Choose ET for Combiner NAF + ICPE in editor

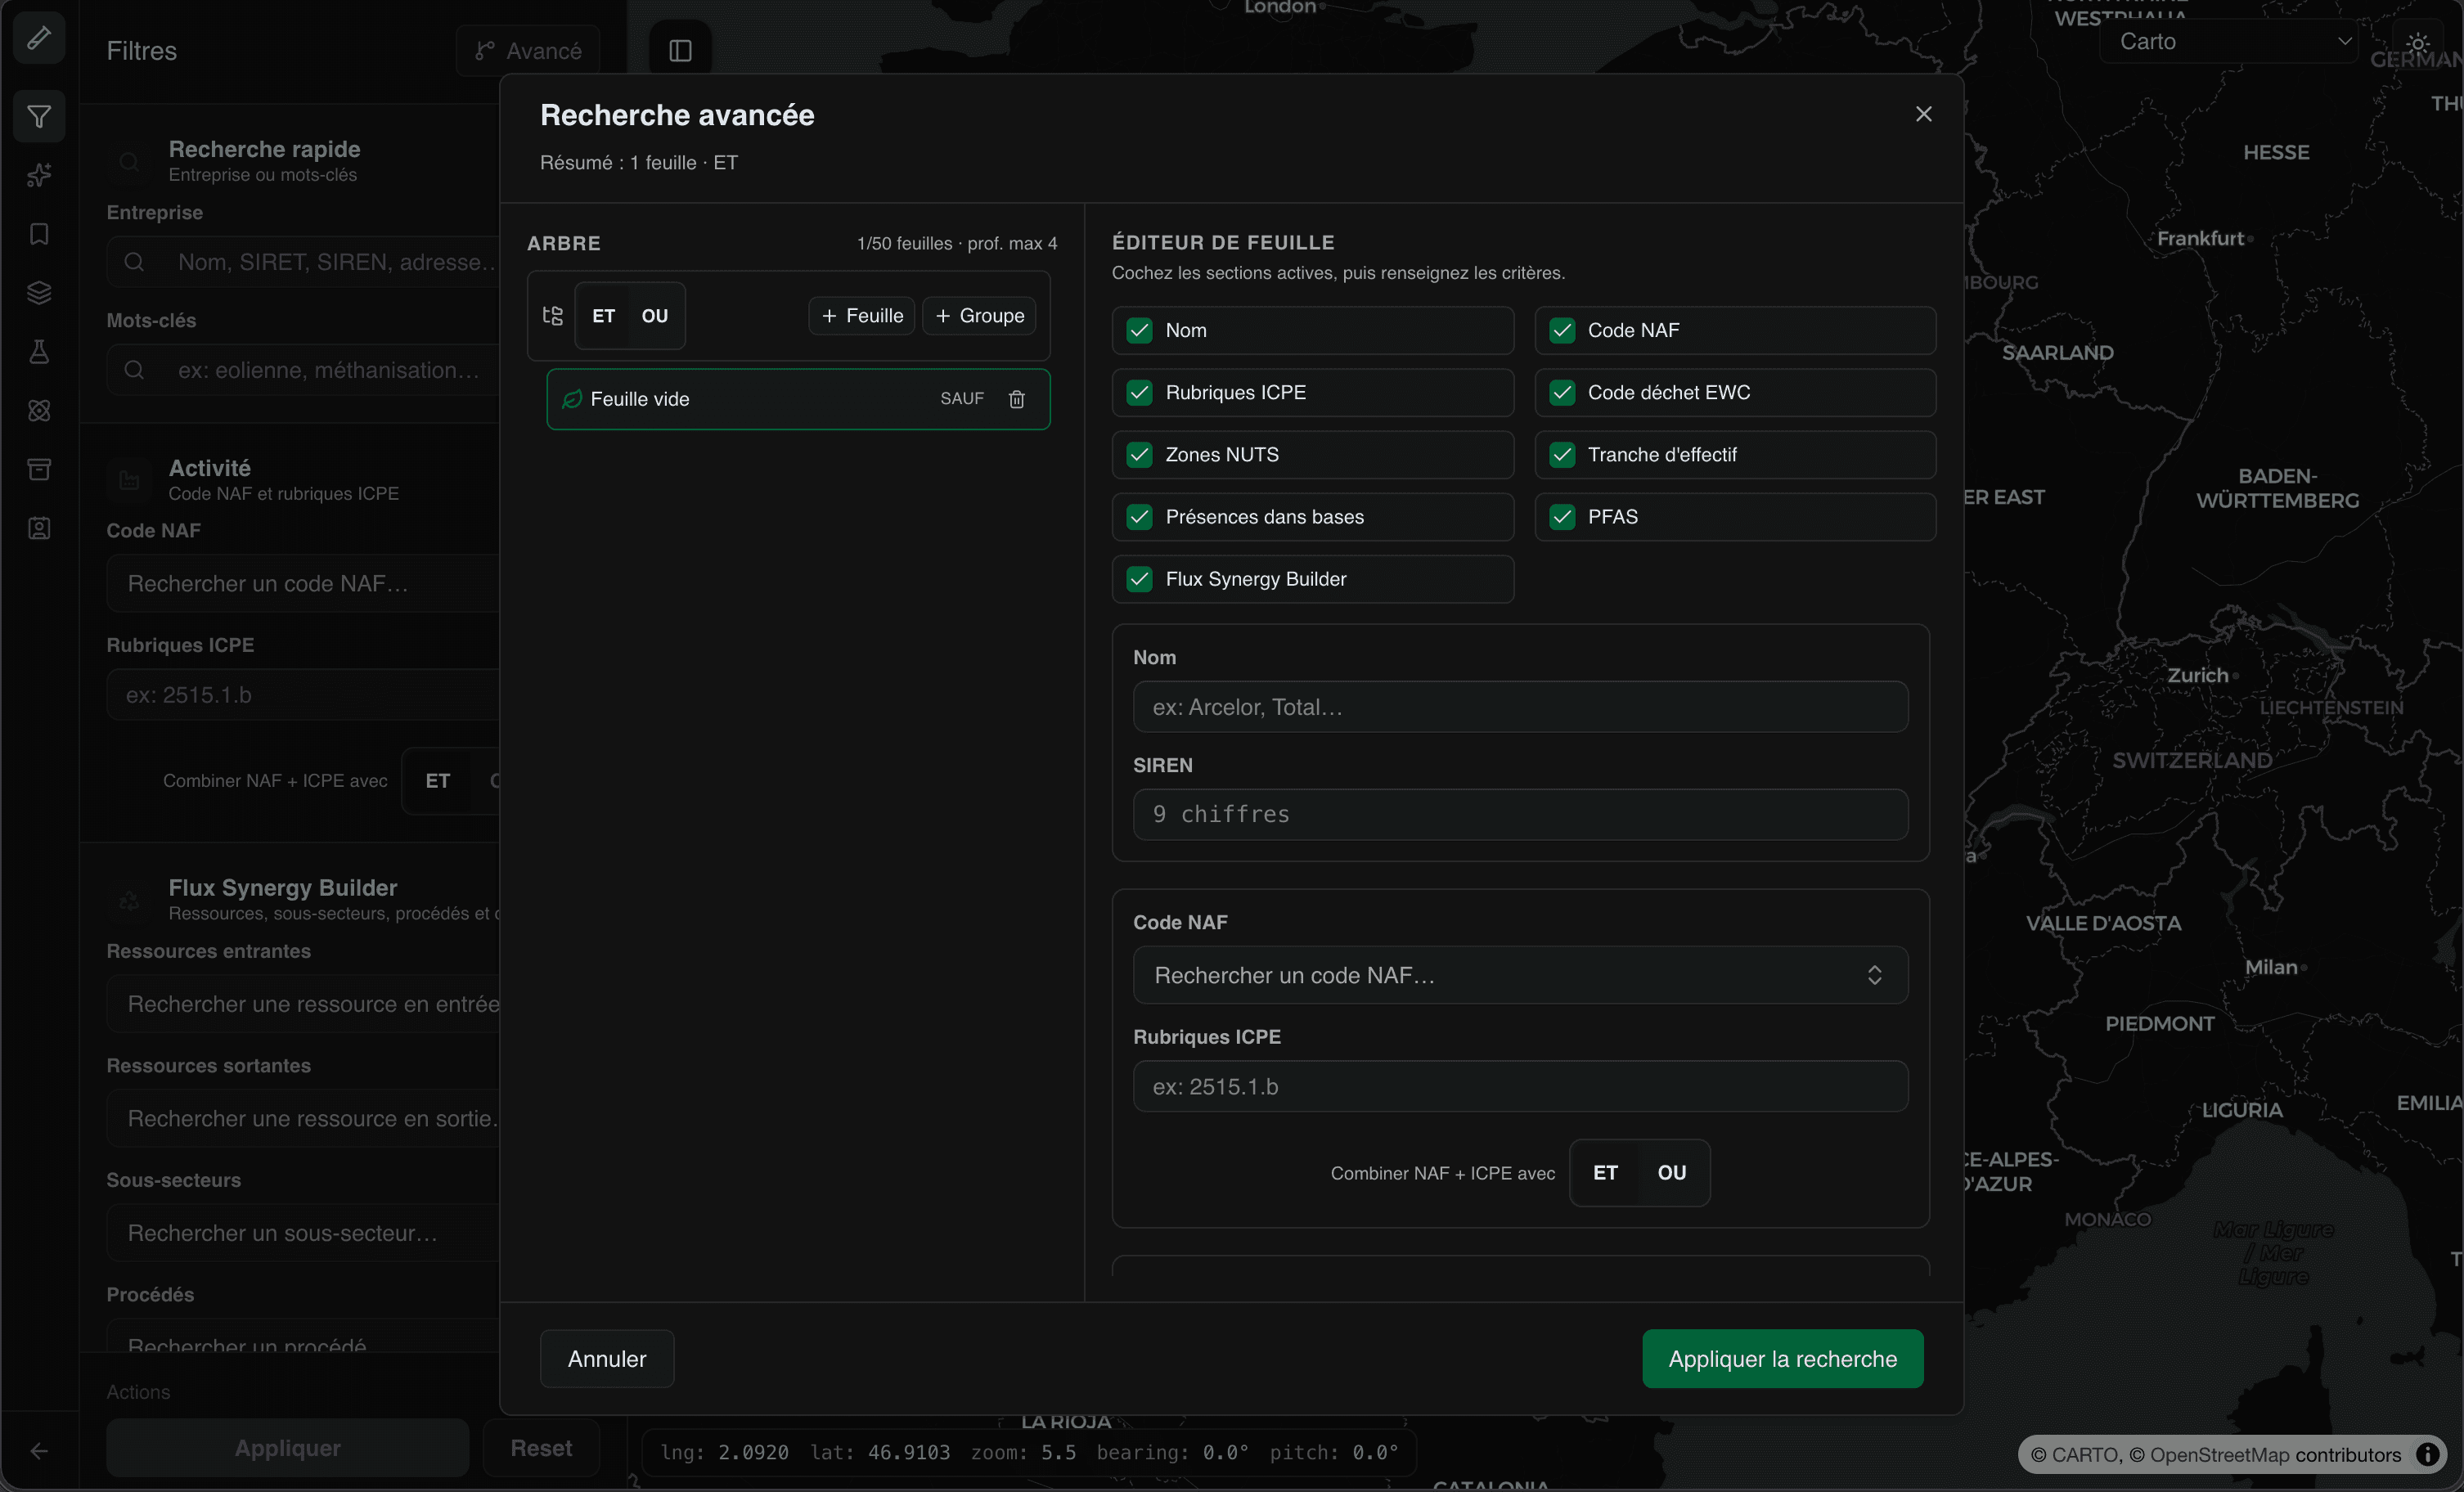(1605, 1173)
